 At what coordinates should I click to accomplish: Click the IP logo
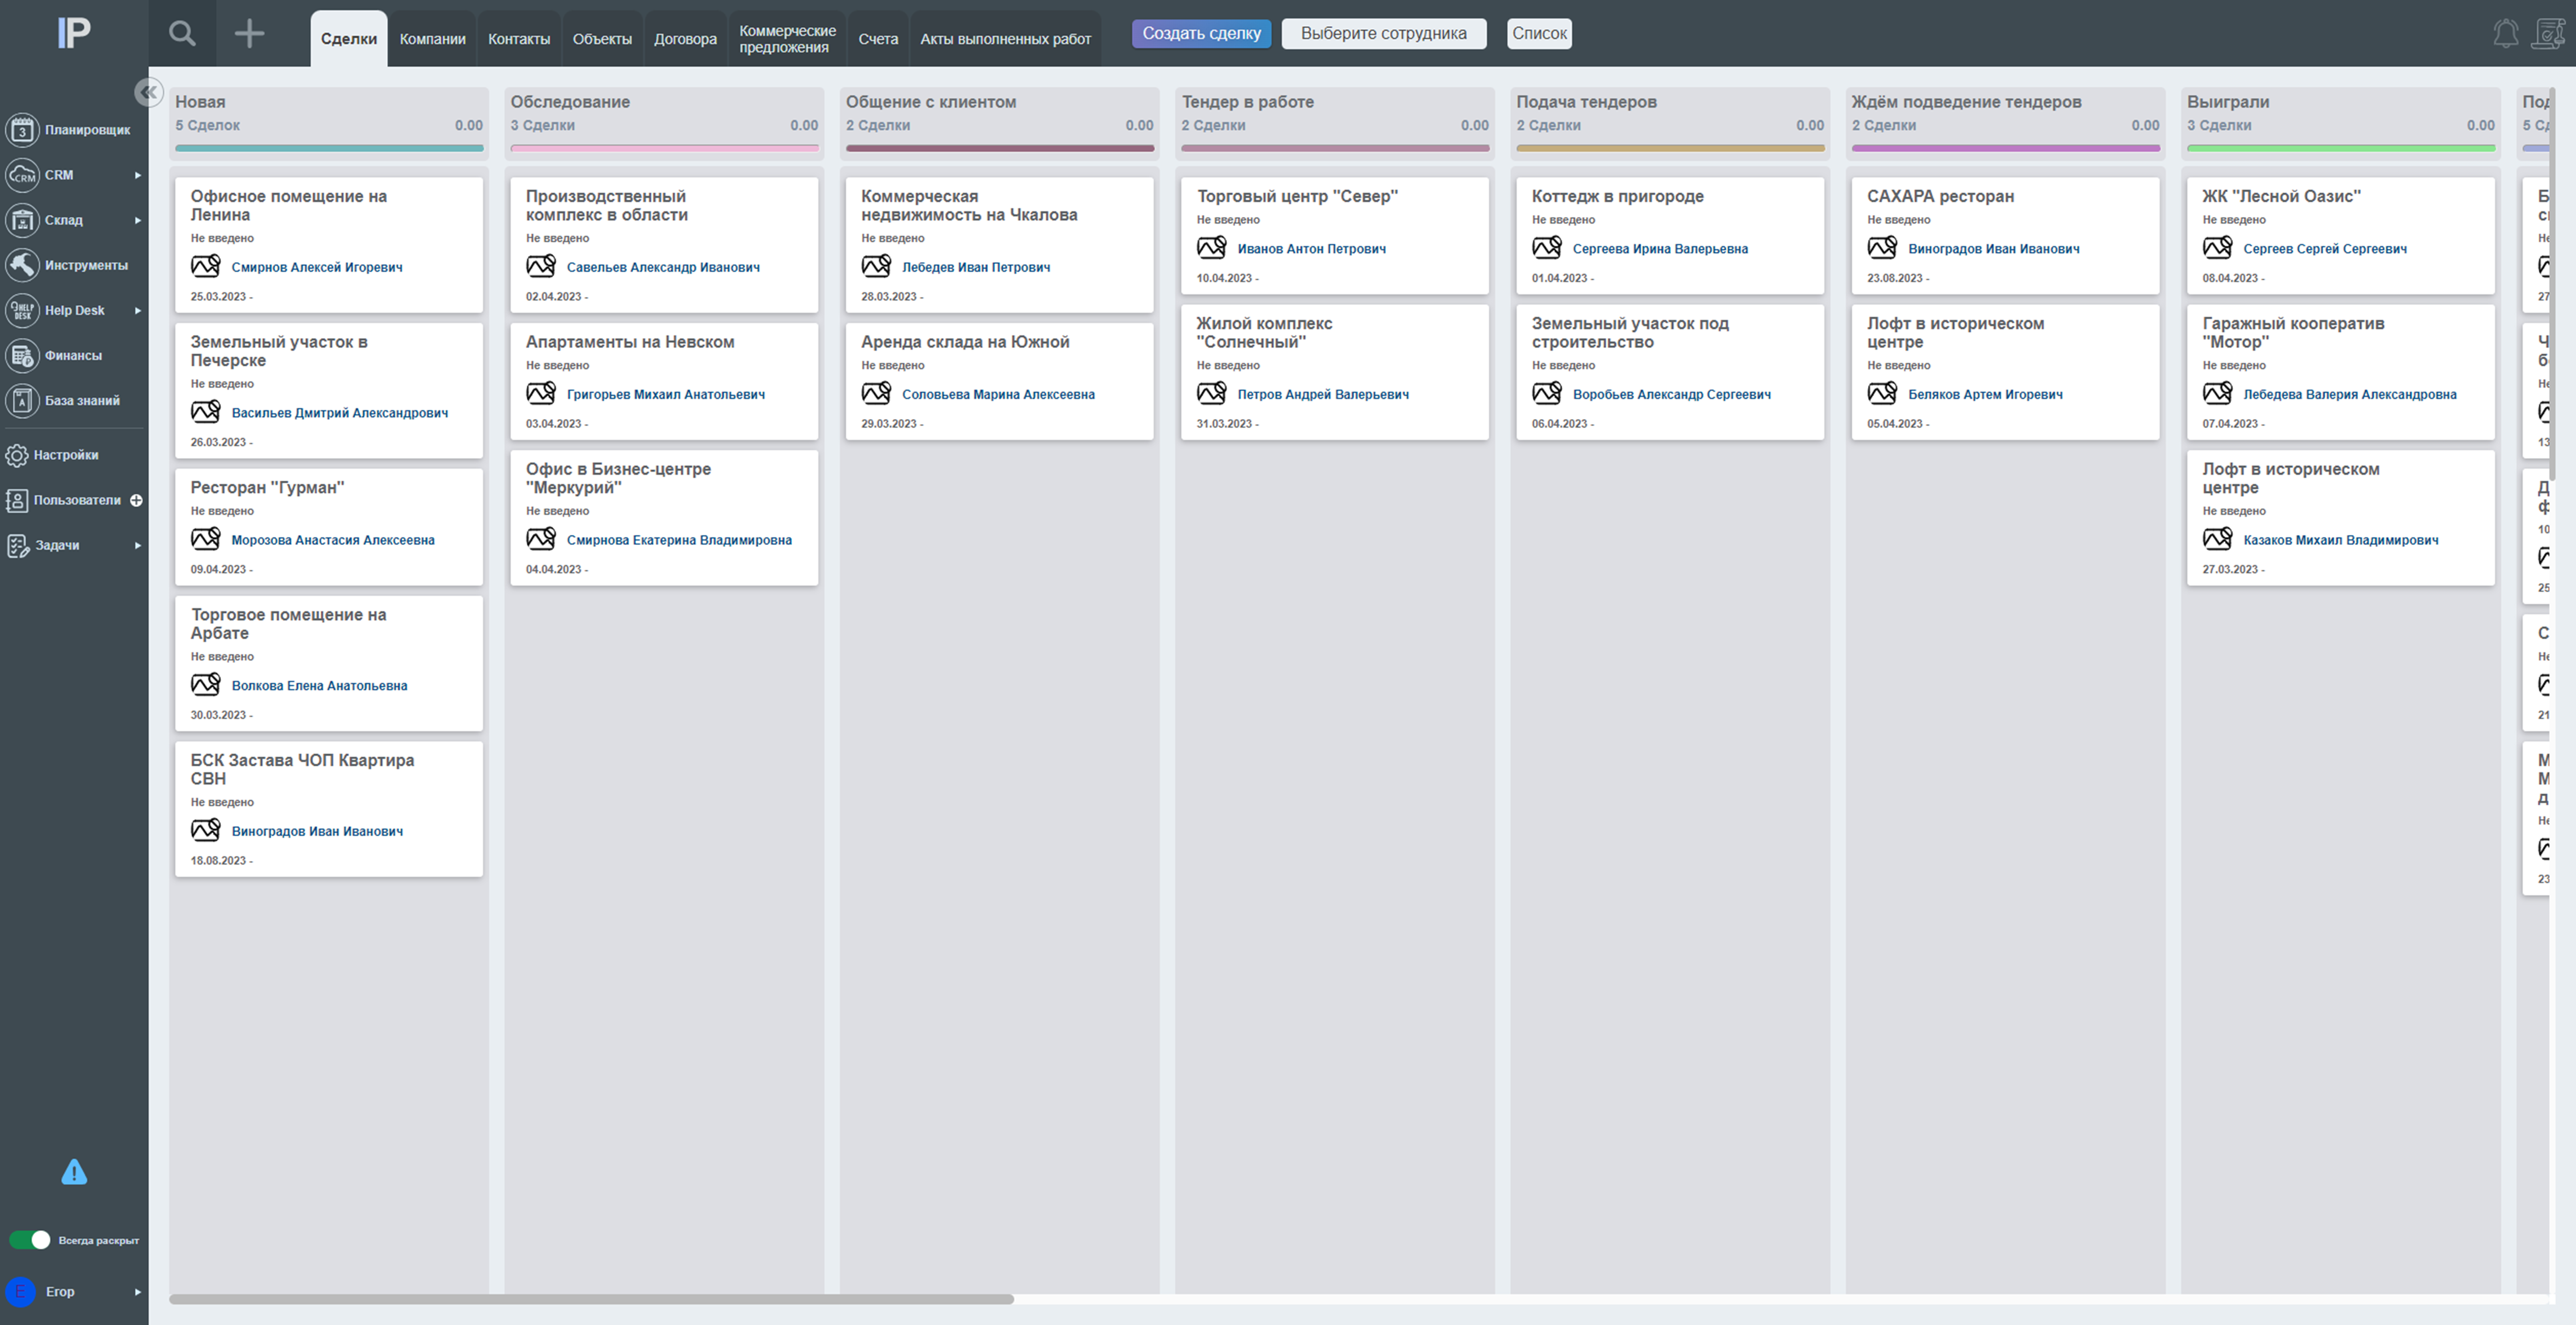(x=74, y=33)
